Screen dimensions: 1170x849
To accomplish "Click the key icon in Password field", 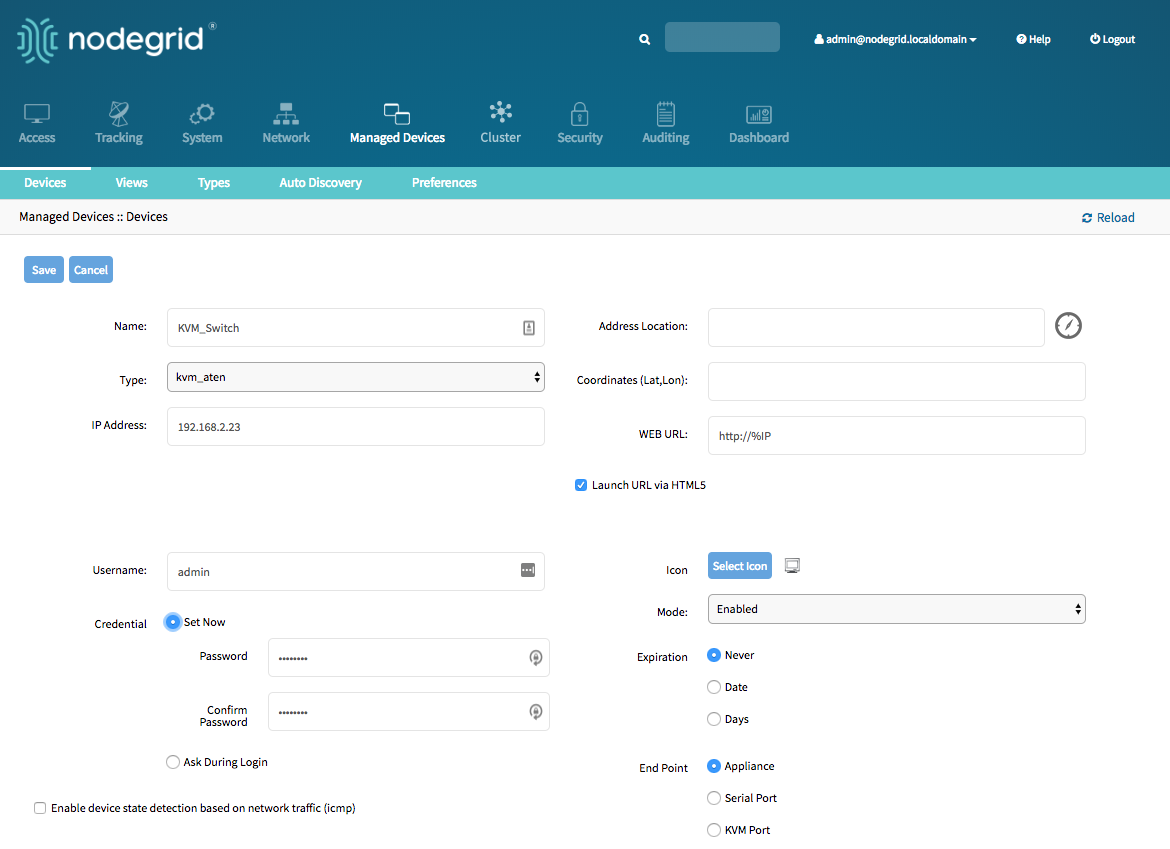I will [535, 657].
